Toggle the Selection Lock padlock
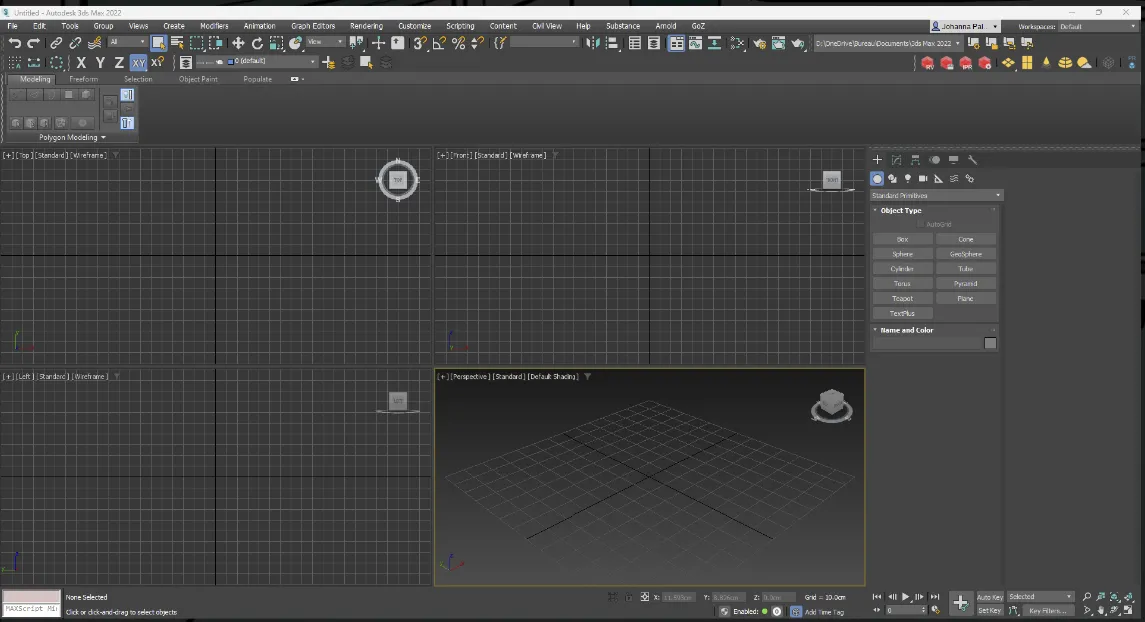This screenshot has width=1145, height=622. click(x=629, y=597)
